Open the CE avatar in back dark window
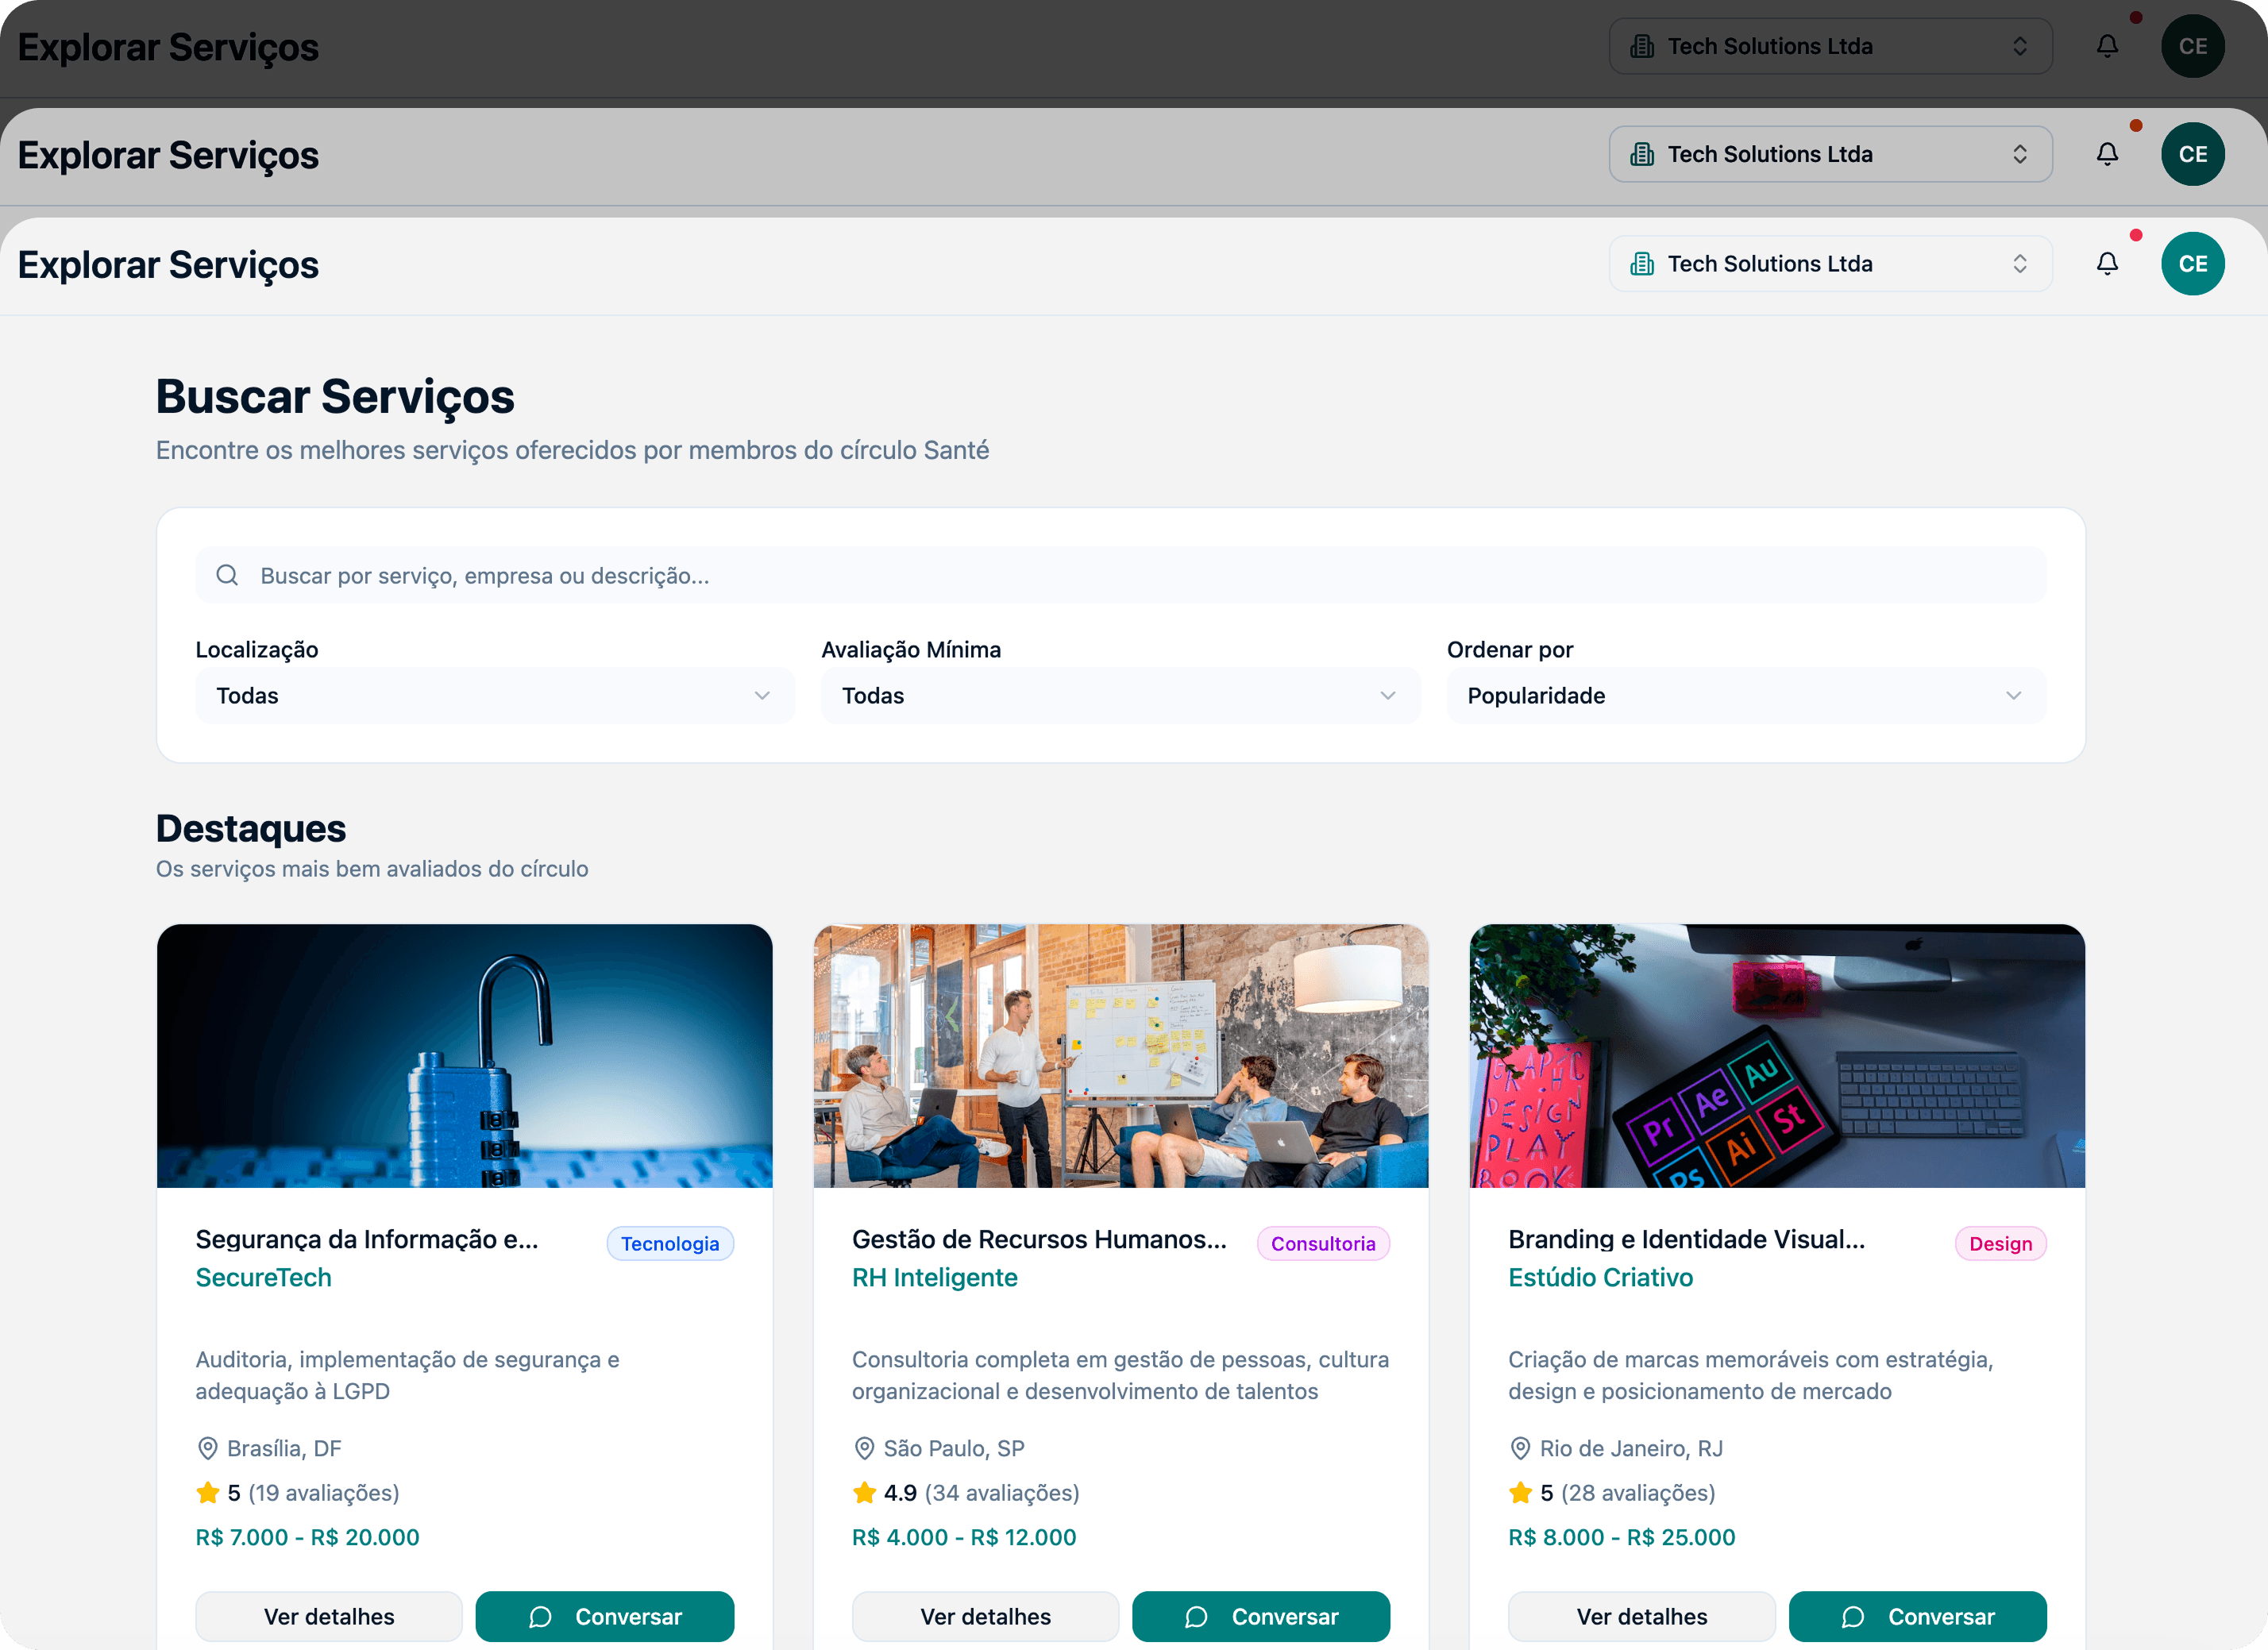 coord(2192,46)
